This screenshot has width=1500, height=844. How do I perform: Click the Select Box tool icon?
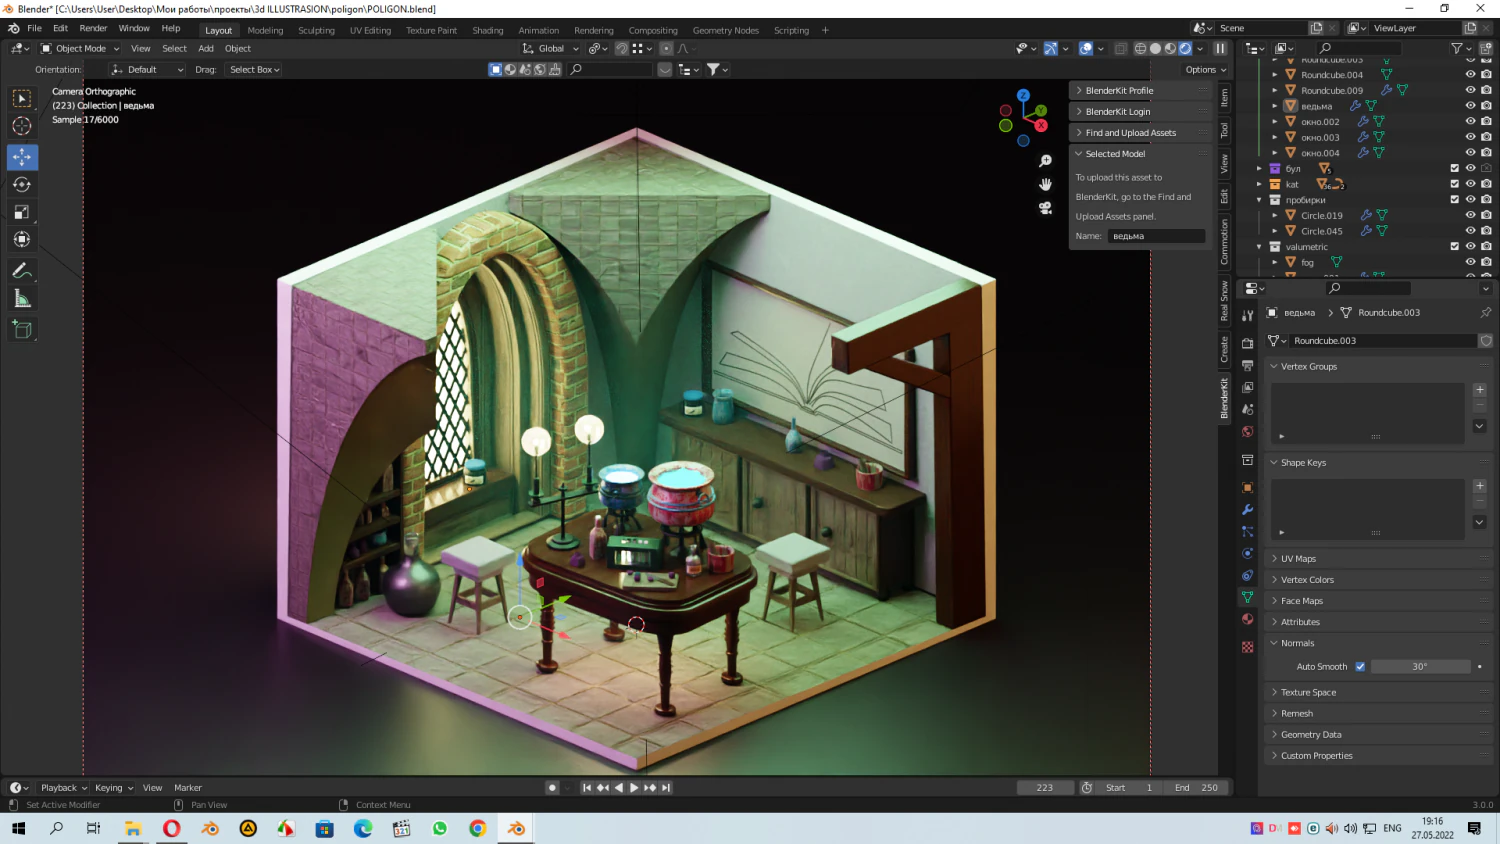[x=22, y=98]
